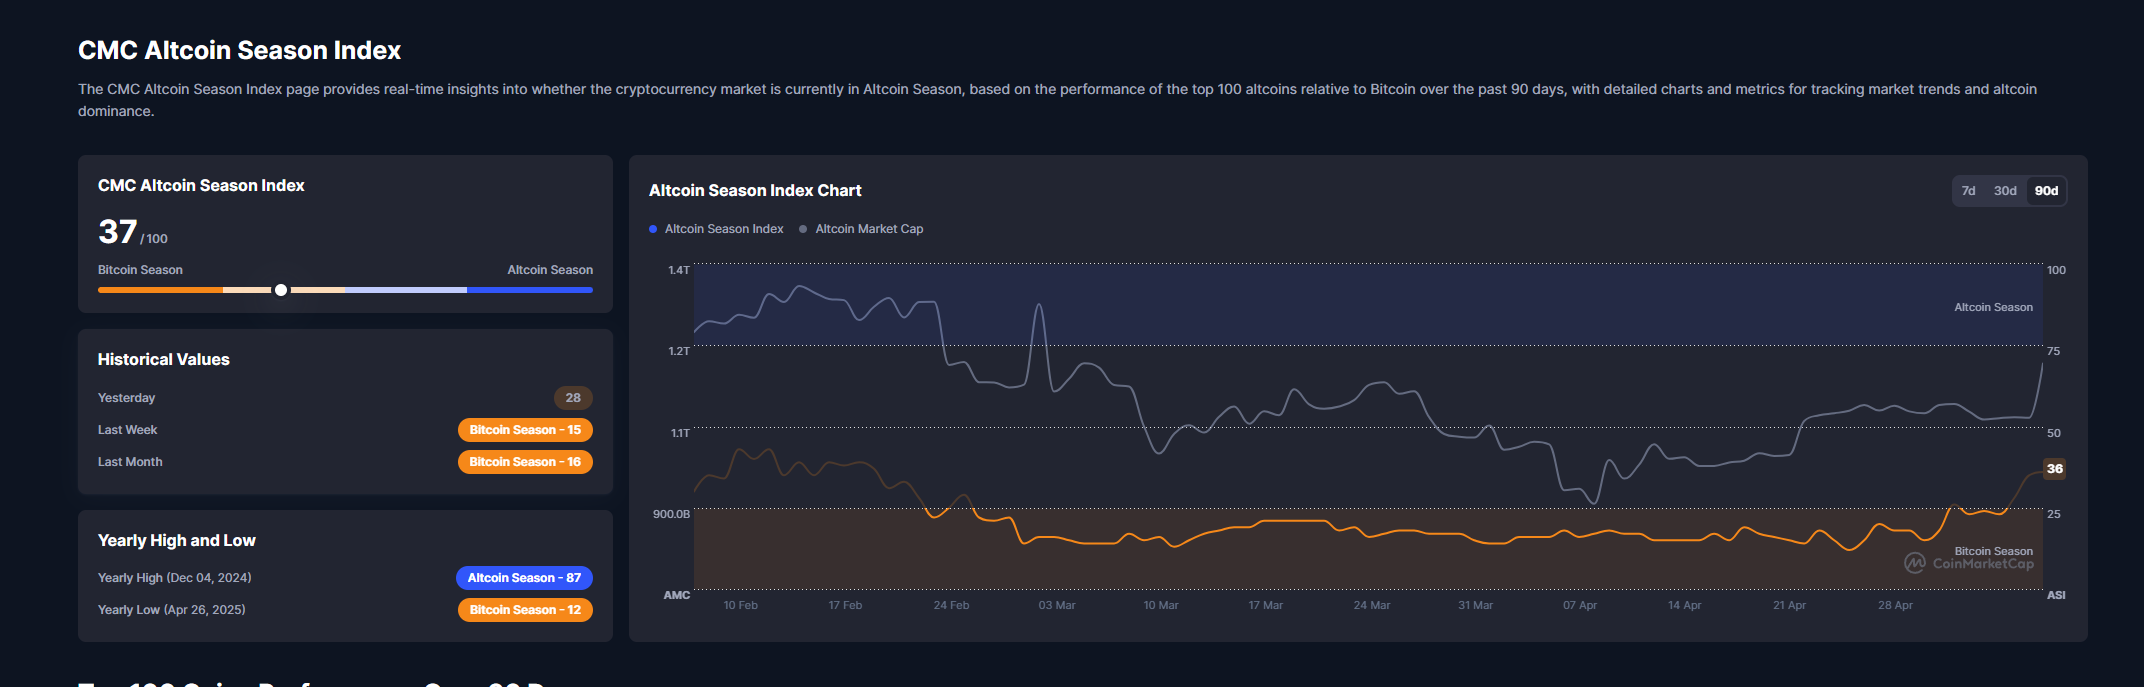2144x687 pixels.
Task: Click the Altcoin Season zone label in chart
Action: (1993, 307)
